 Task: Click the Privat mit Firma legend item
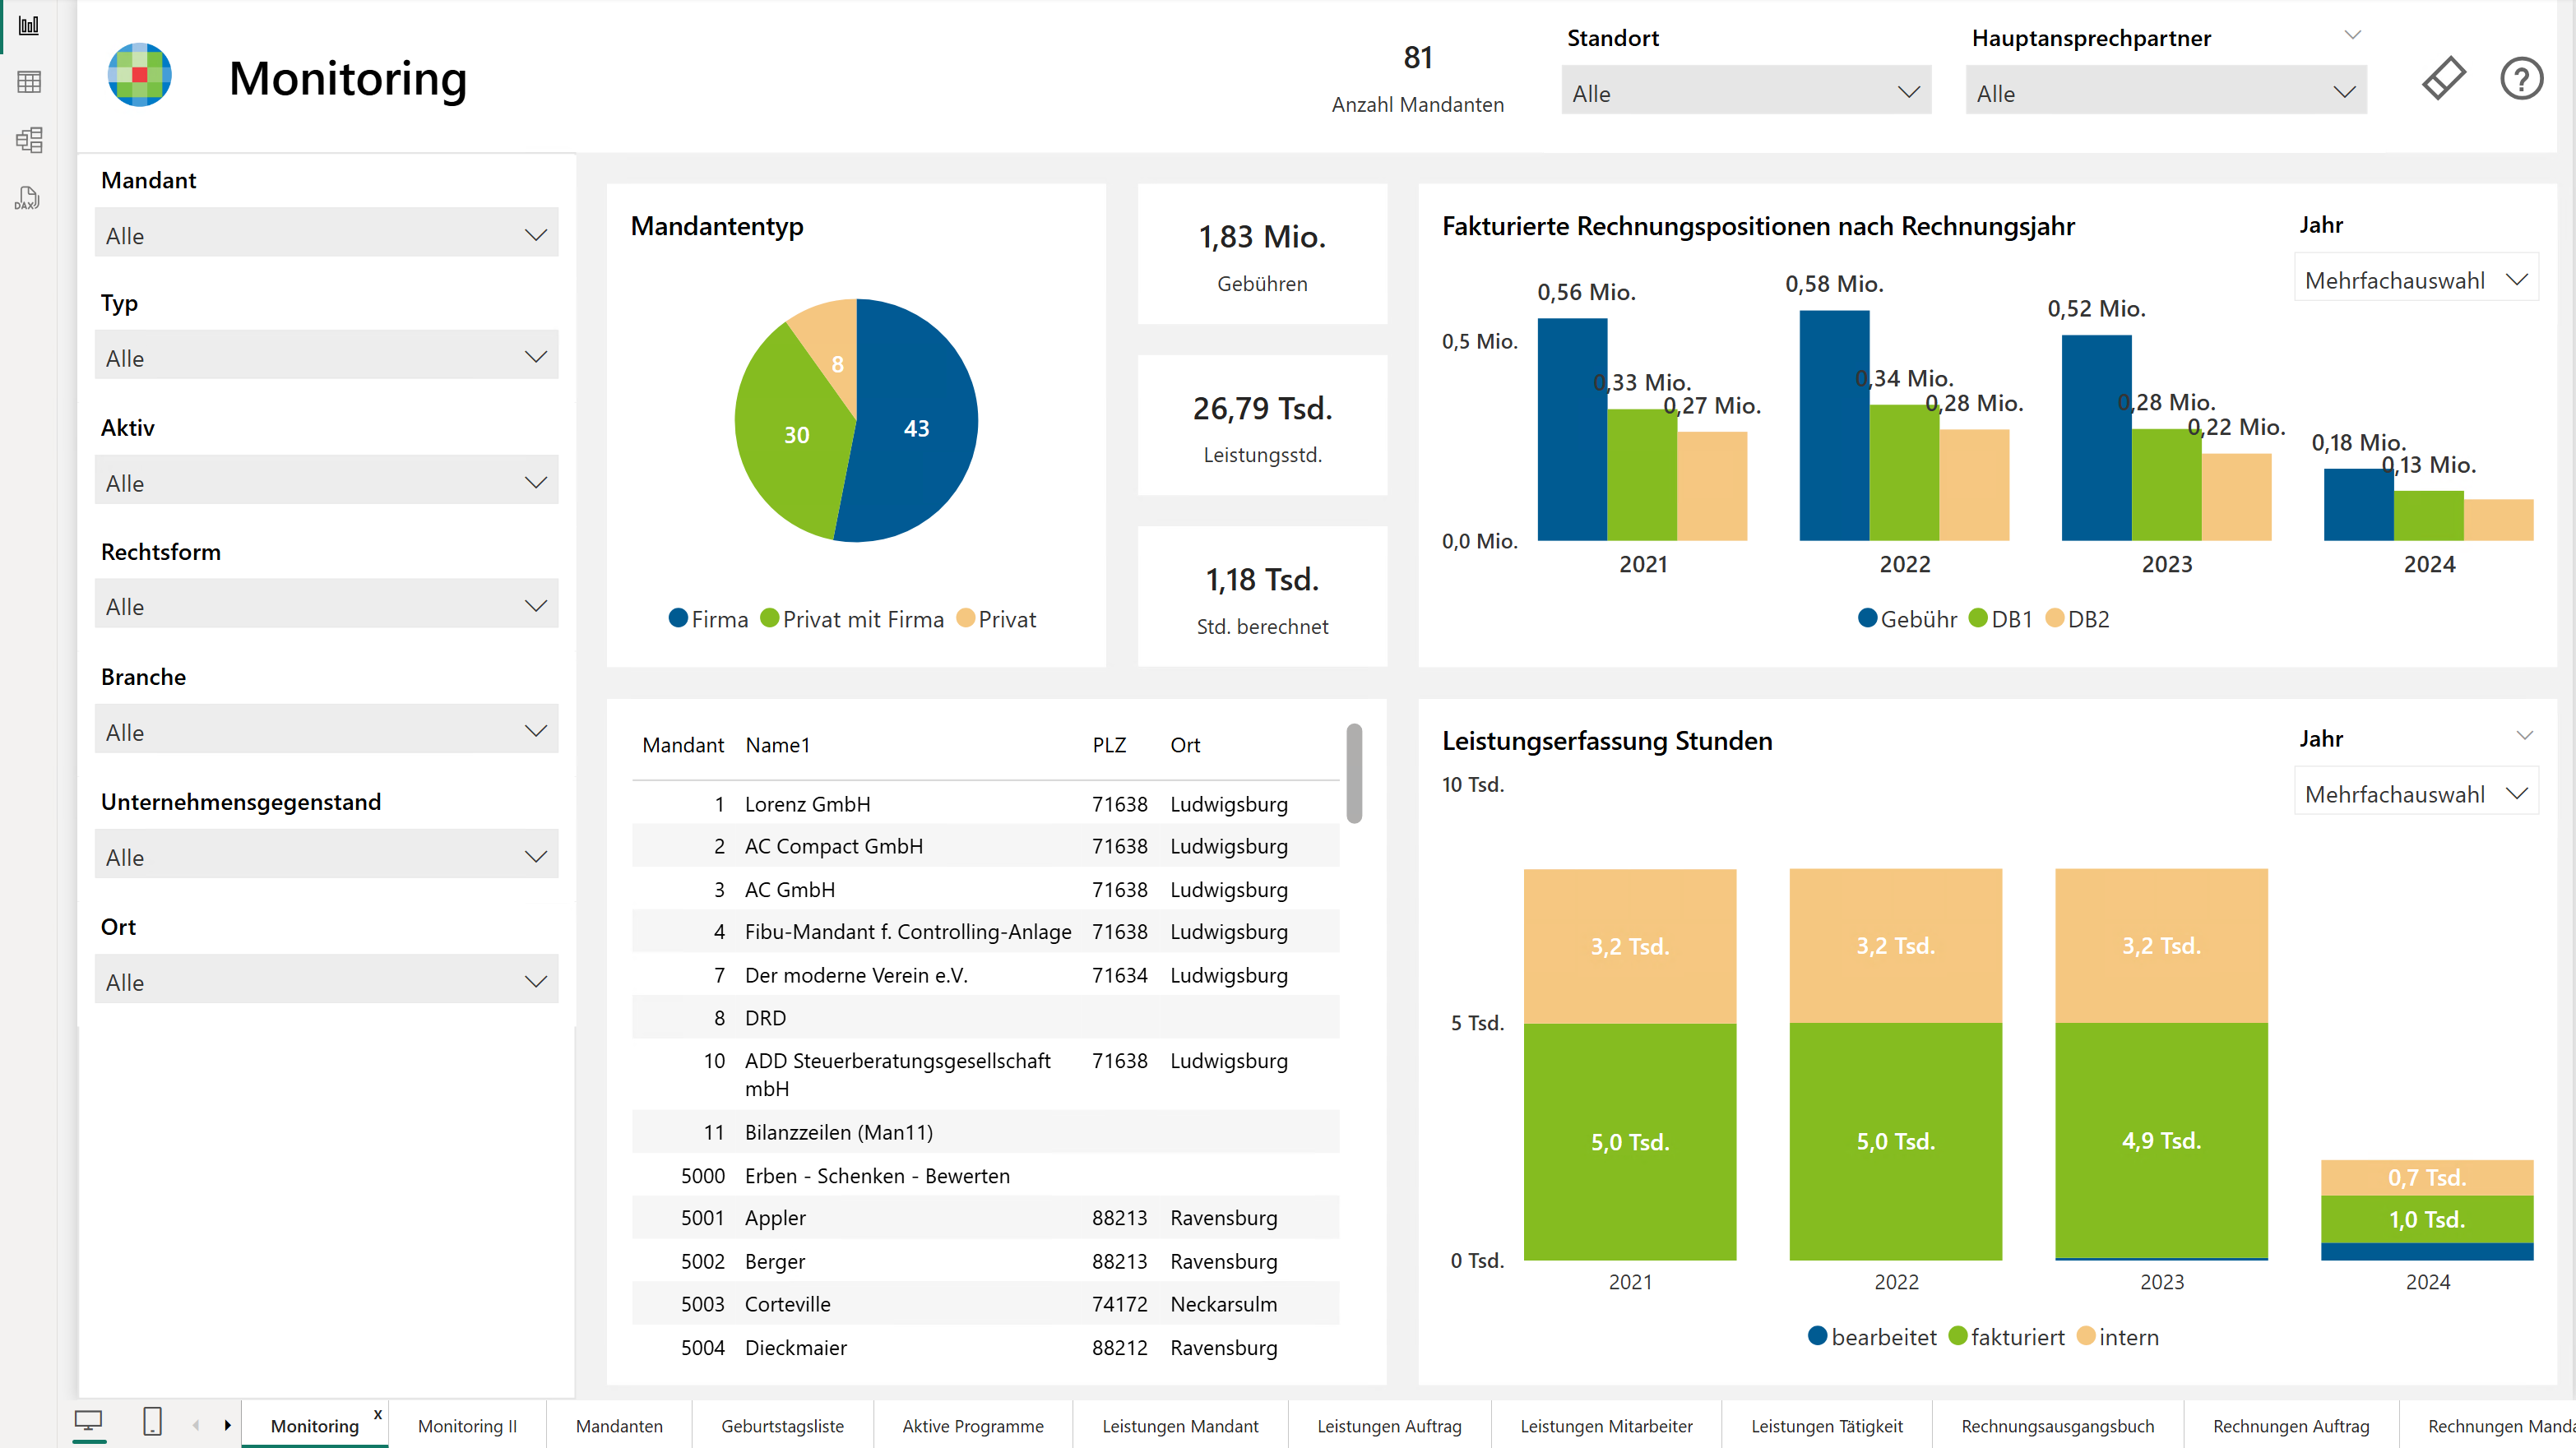[x=852, y=619]
